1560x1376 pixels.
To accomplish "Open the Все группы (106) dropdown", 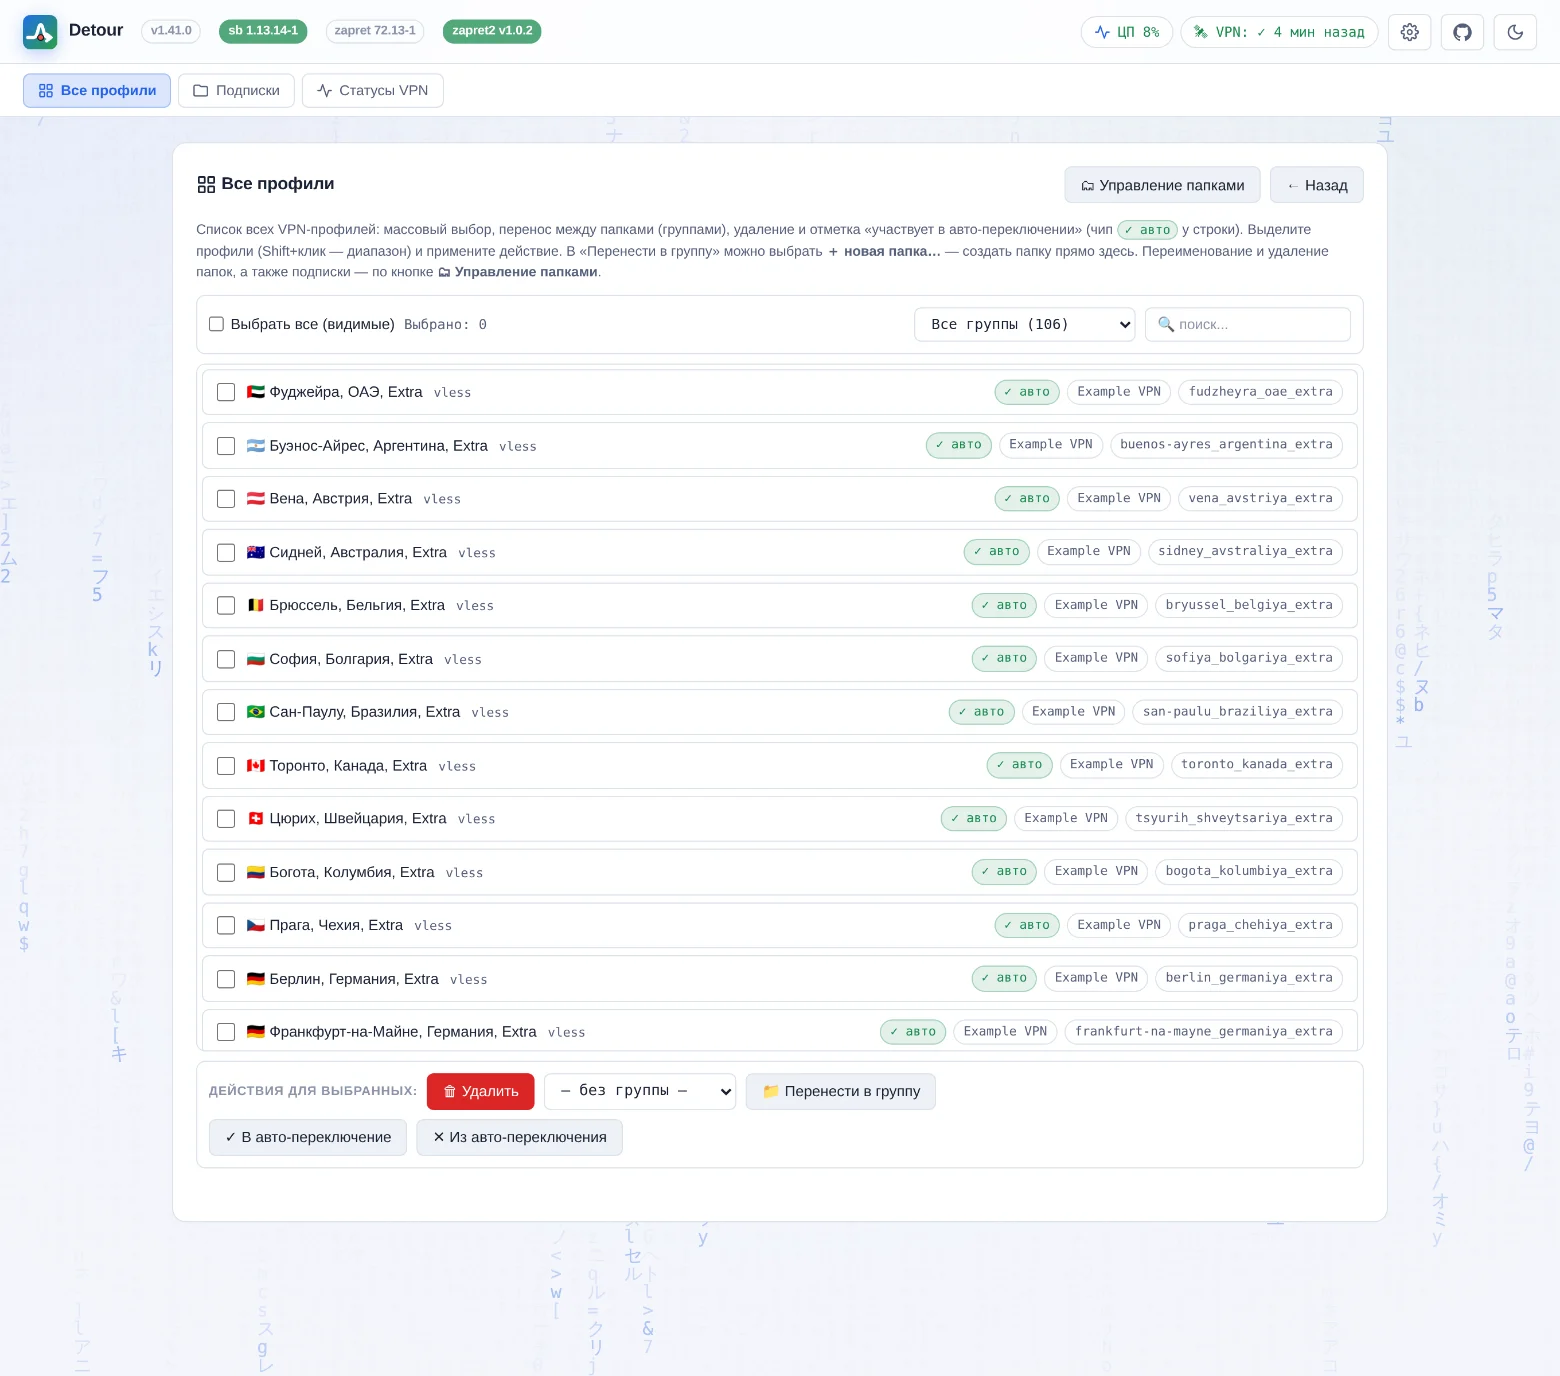I will point(1025,324).
